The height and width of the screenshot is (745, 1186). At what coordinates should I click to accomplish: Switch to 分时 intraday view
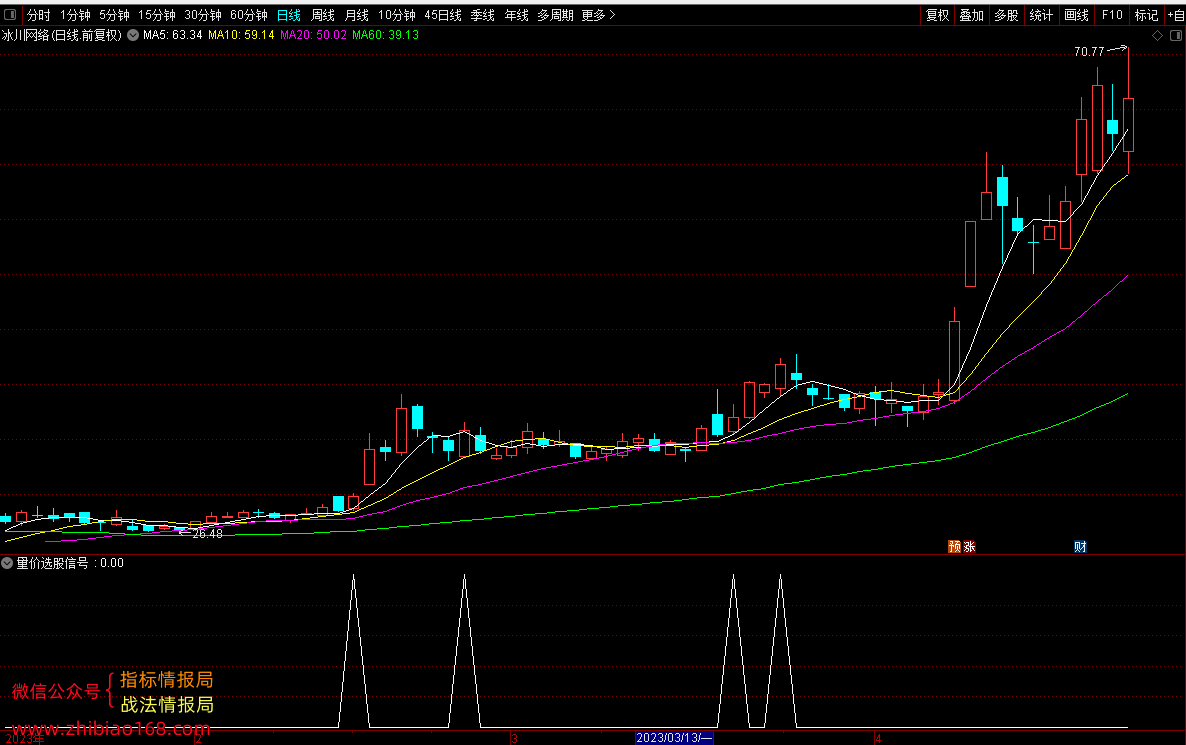pos(39,15)
